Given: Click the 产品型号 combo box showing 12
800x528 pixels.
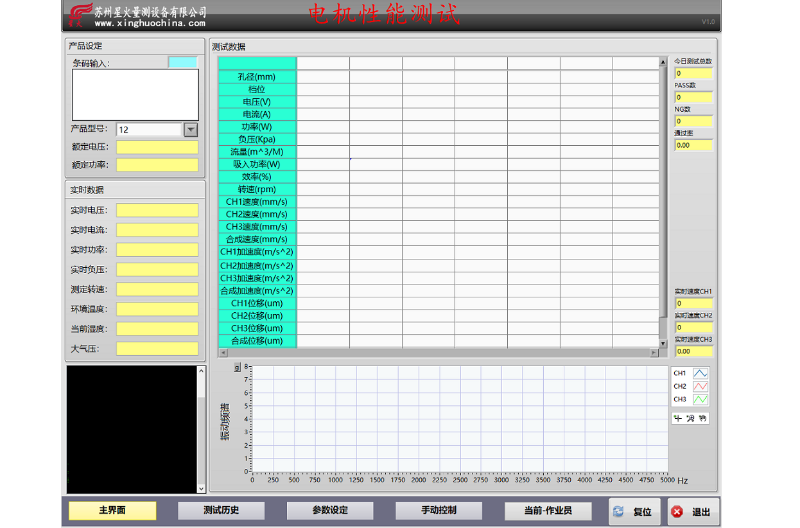Looking at the screenshot, I should (x=149, y=130).
